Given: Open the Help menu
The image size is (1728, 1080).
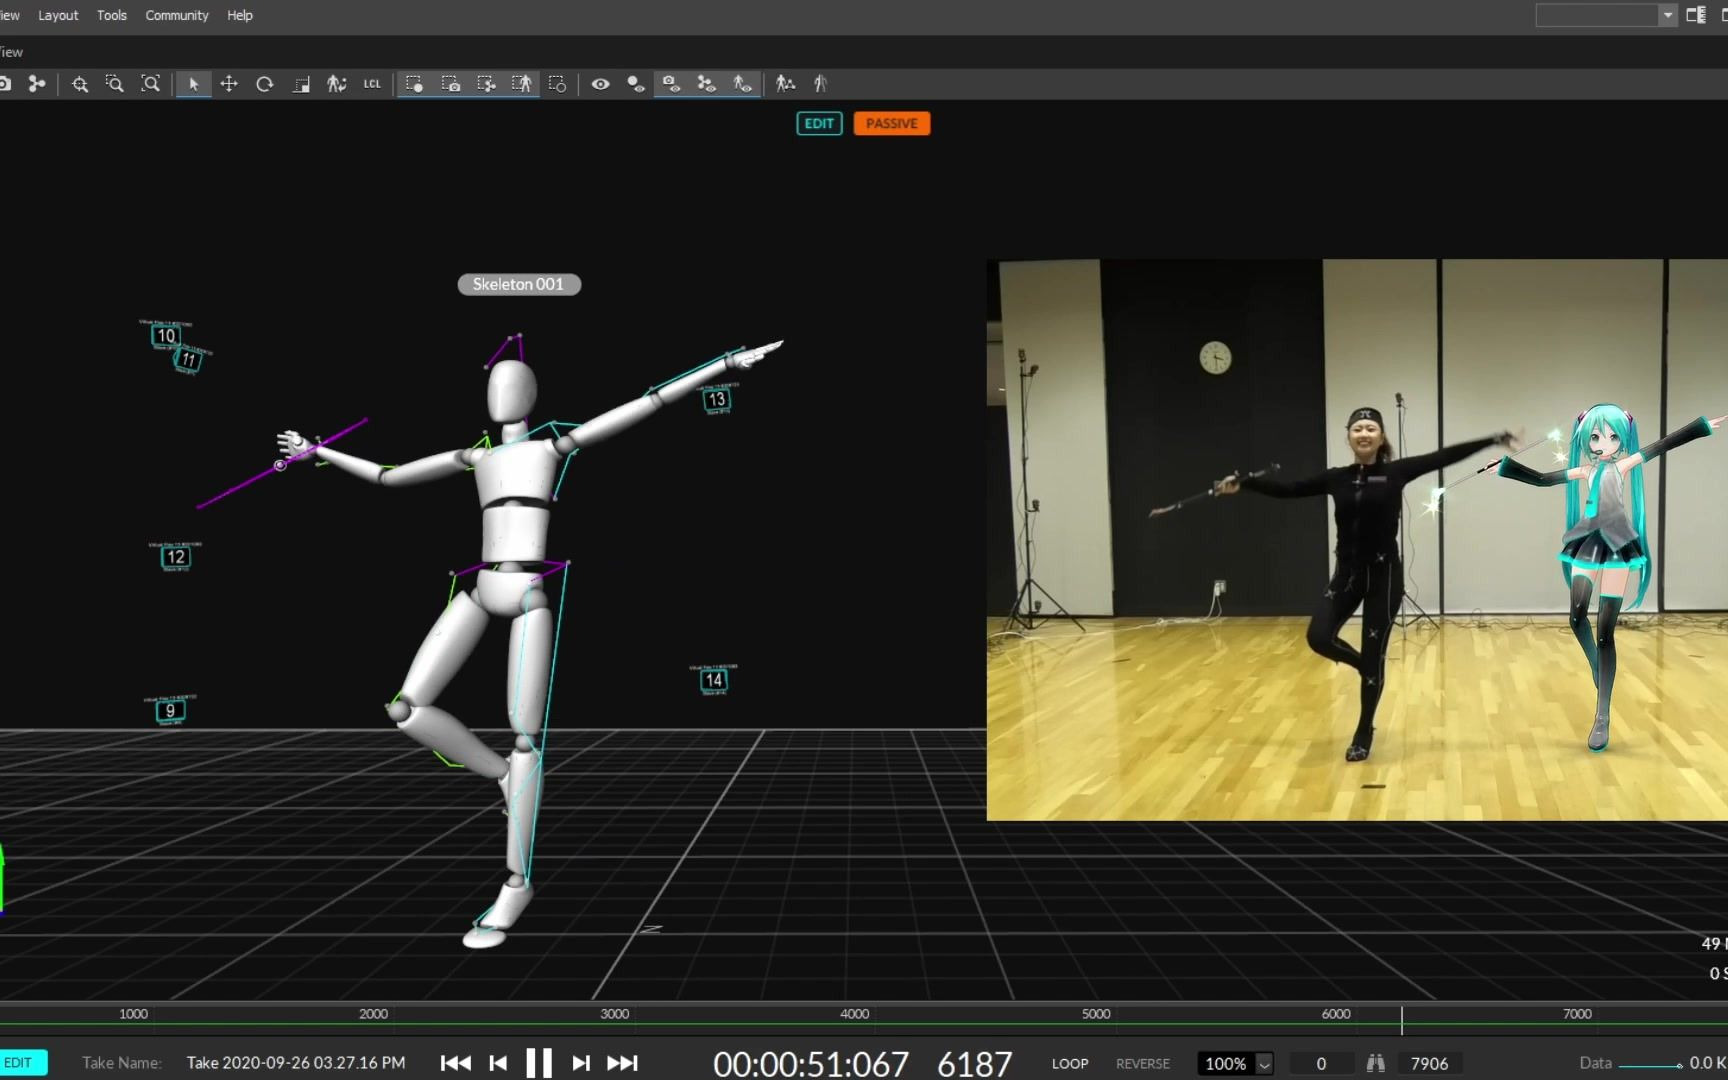Looking at the screenshot, I should point(240,15).
